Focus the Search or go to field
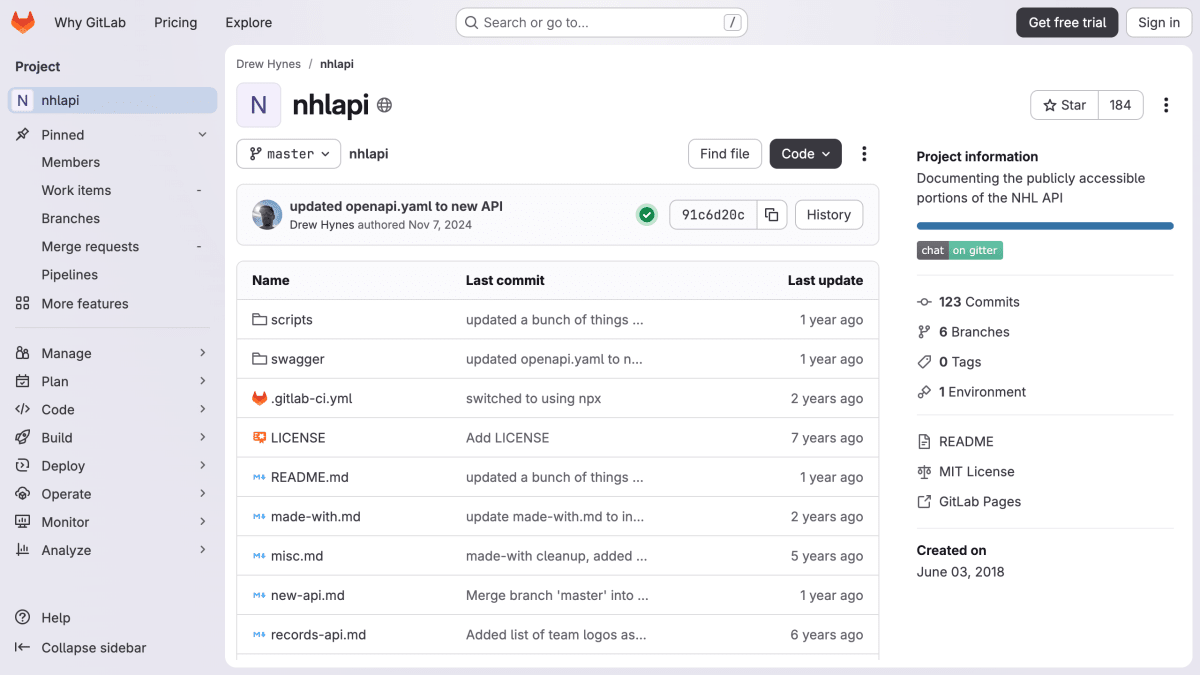The image size is (1200, 675). (x=602, y=22)
